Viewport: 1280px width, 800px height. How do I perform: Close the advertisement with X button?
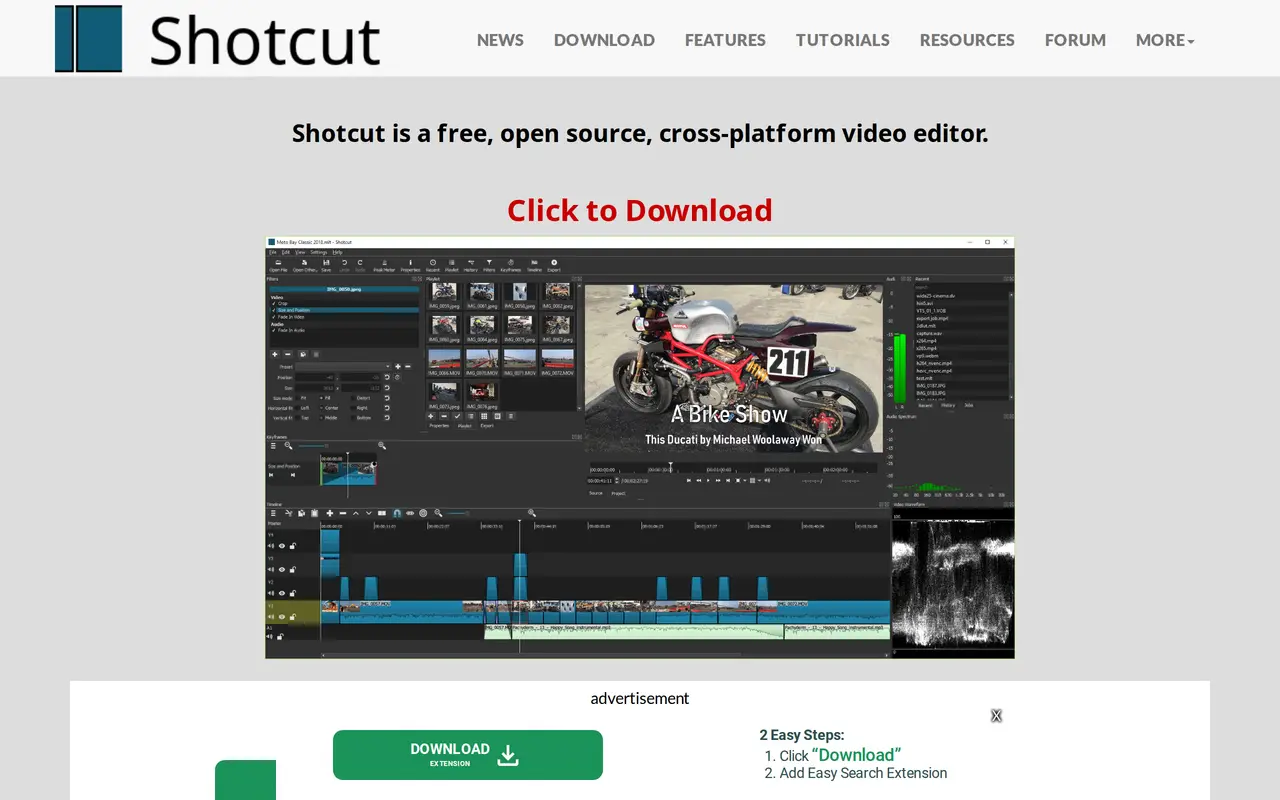[996, 716]
